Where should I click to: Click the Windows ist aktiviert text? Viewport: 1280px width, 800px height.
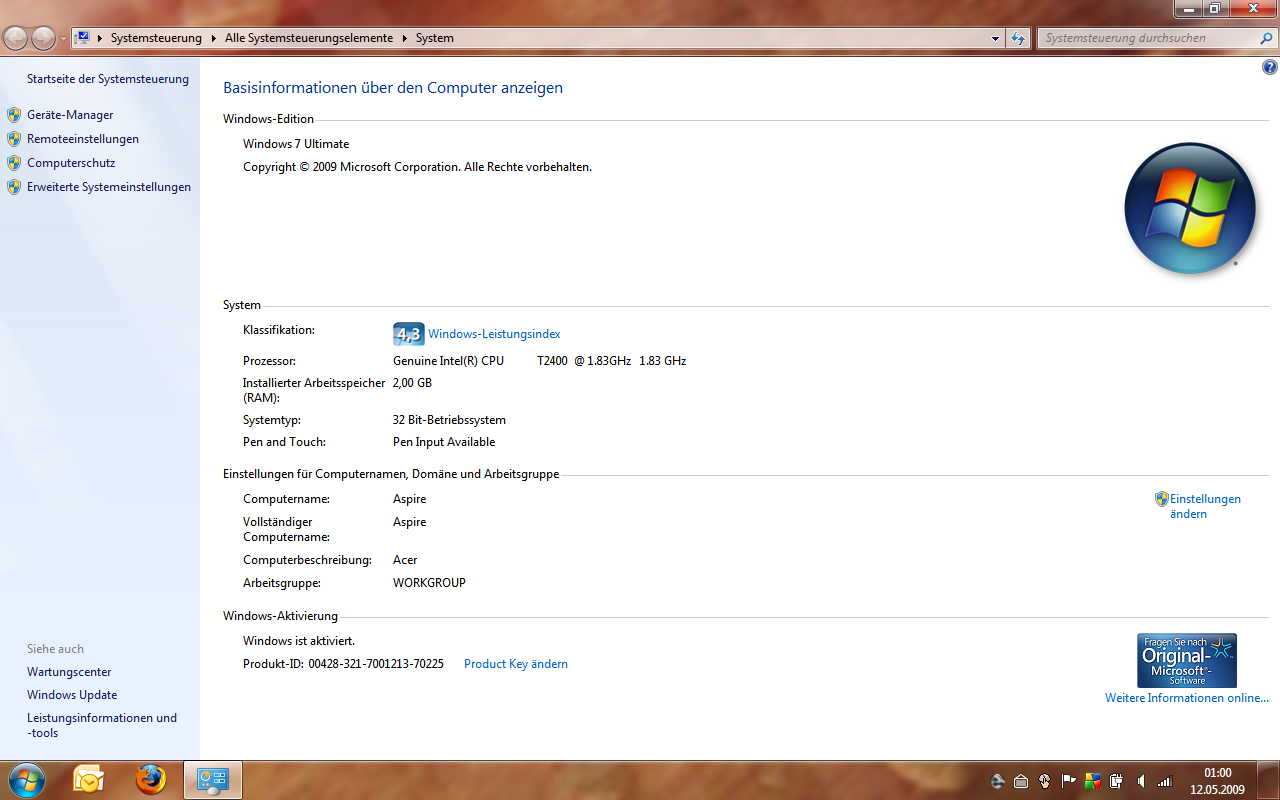pyautogui.click(x=299, y=641)
